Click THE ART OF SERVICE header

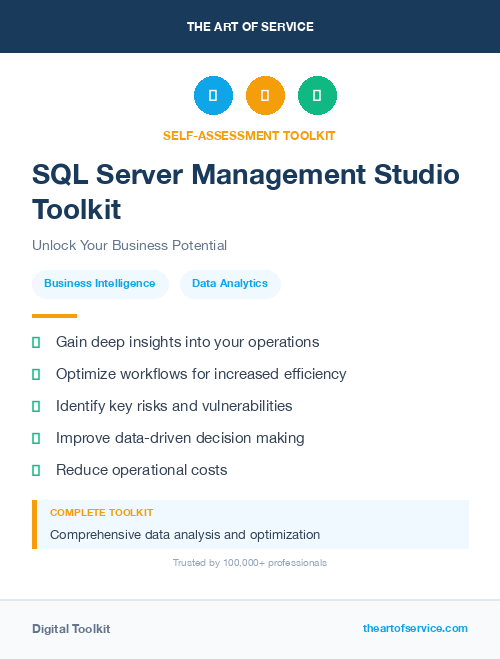click(250, 27)
